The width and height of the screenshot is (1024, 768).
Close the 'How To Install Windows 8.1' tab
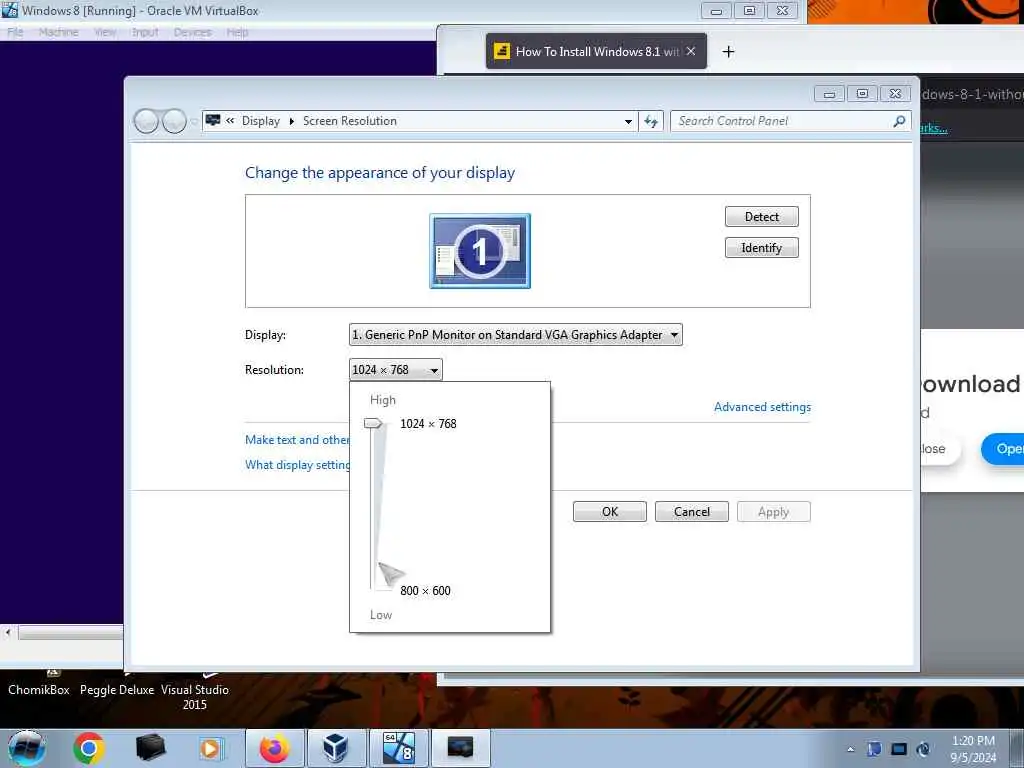coord(691,51)
